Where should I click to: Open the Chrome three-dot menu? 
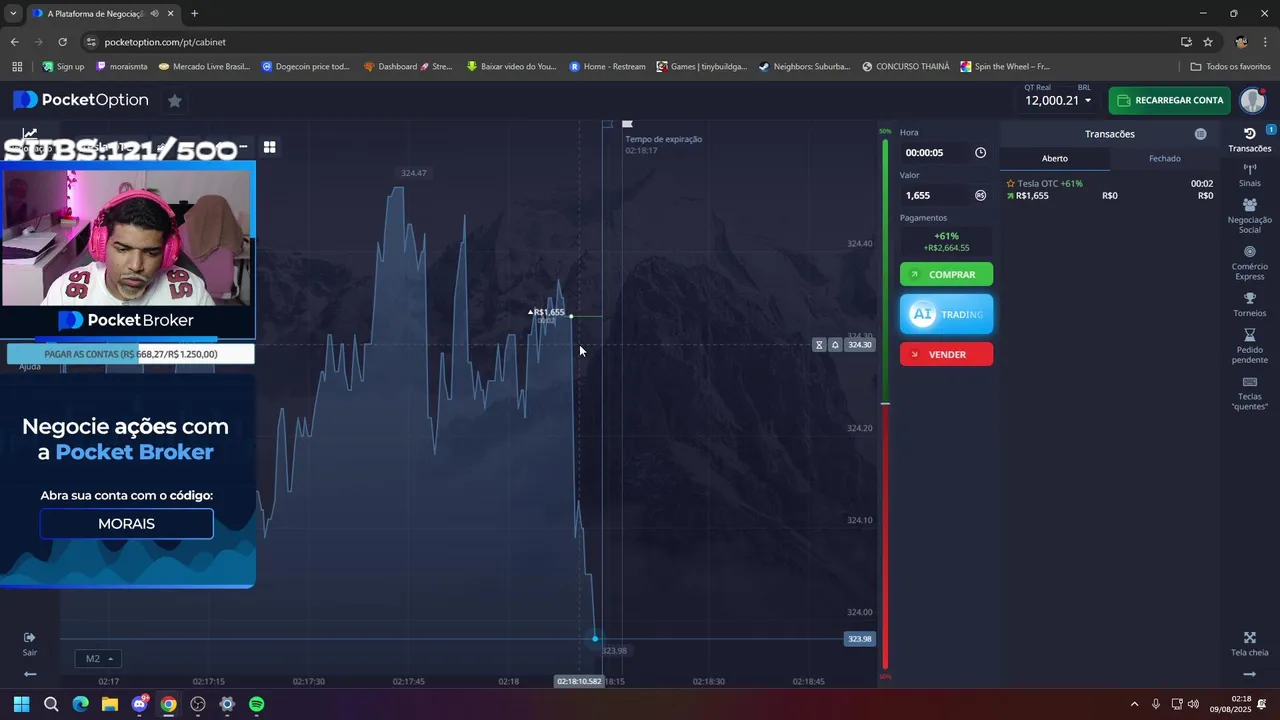tap(1266, 42)
